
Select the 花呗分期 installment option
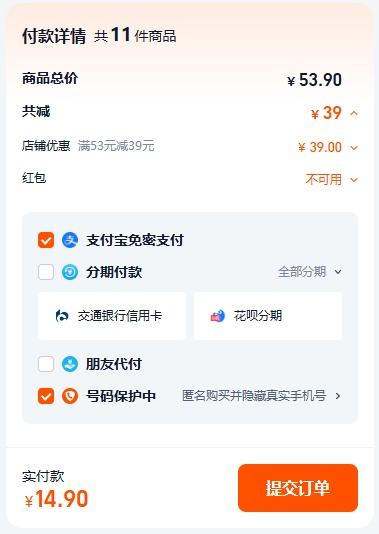[268, 316]
